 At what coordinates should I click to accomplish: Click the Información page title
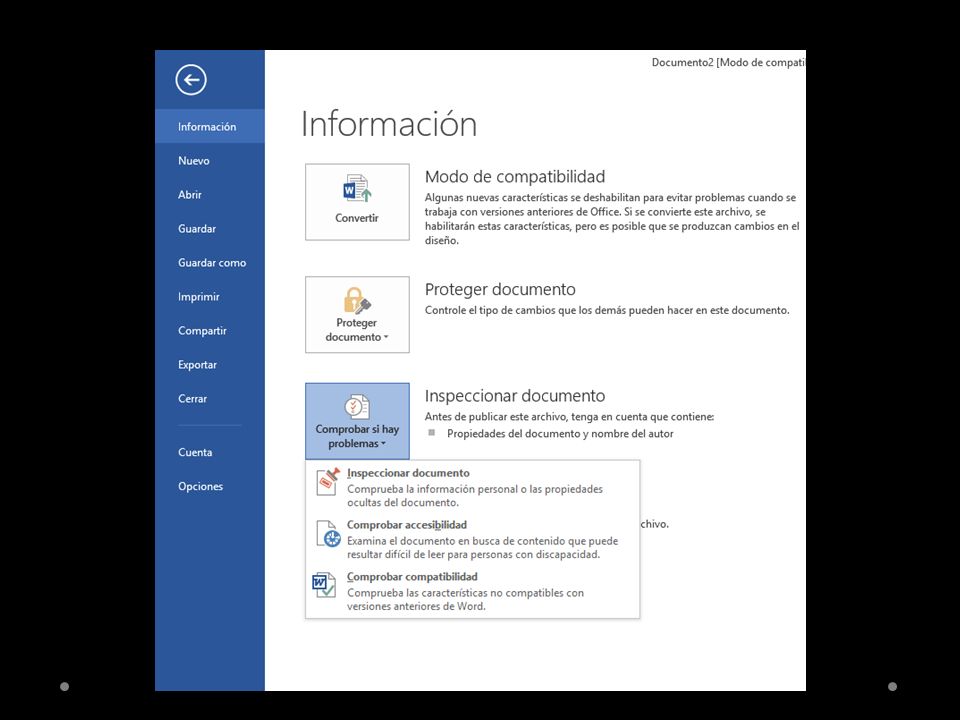coord(389,124)
